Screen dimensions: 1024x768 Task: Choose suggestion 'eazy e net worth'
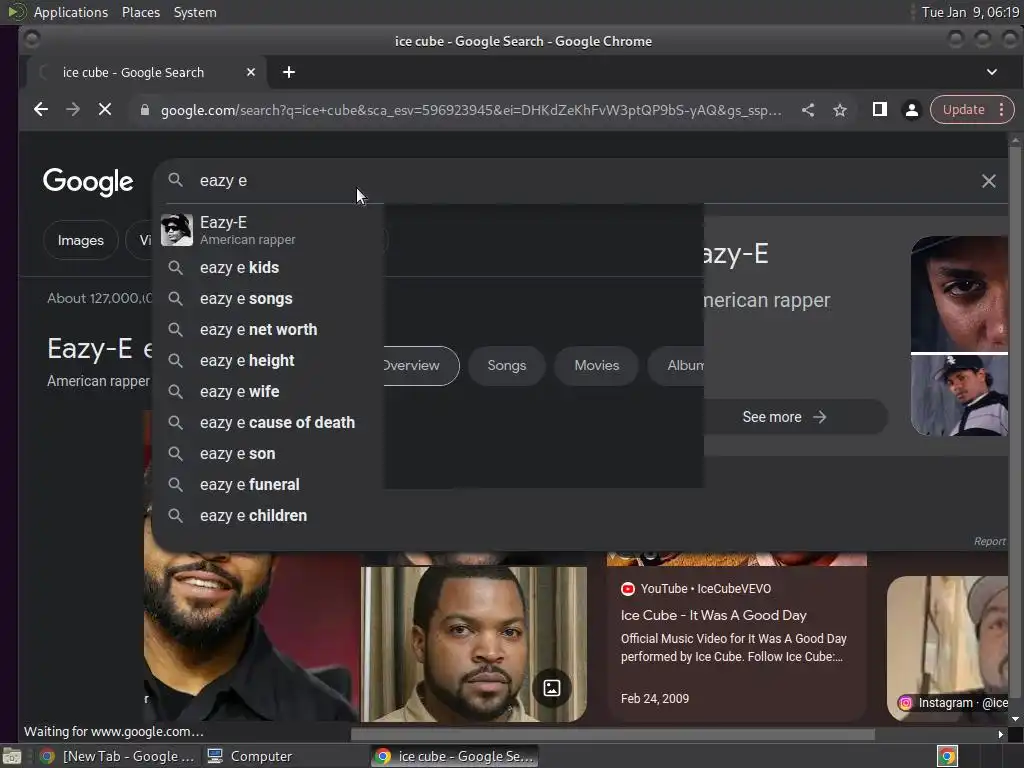tap(268, 330)
